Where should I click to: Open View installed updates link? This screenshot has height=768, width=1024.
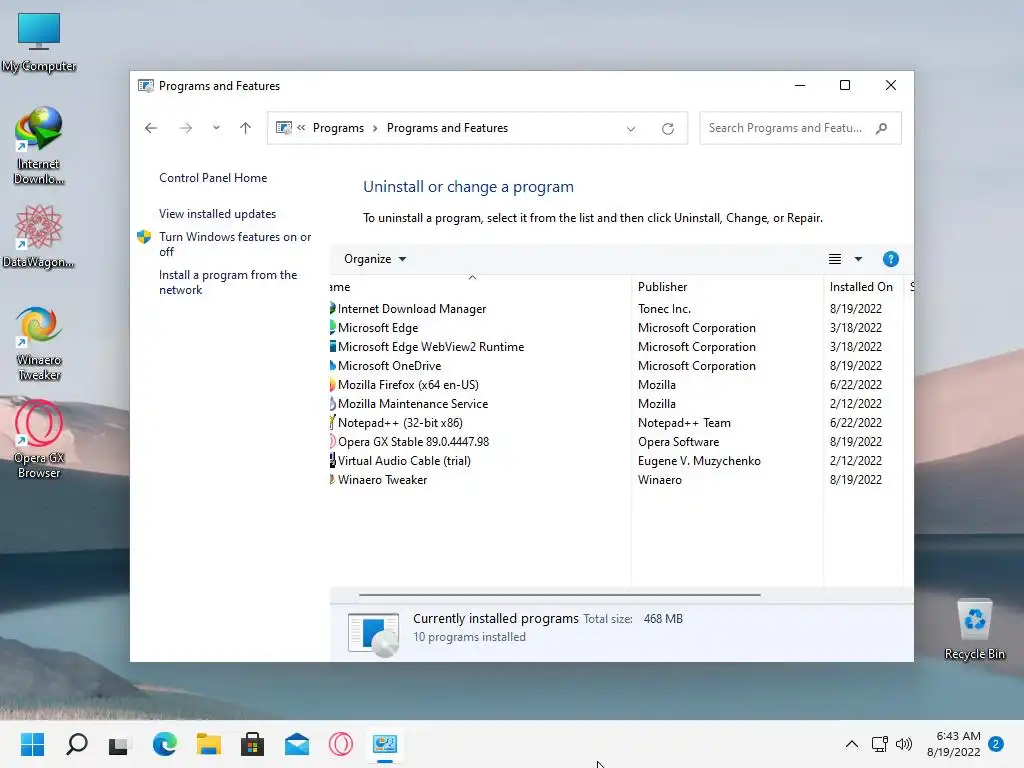click(x=217, y=214)
